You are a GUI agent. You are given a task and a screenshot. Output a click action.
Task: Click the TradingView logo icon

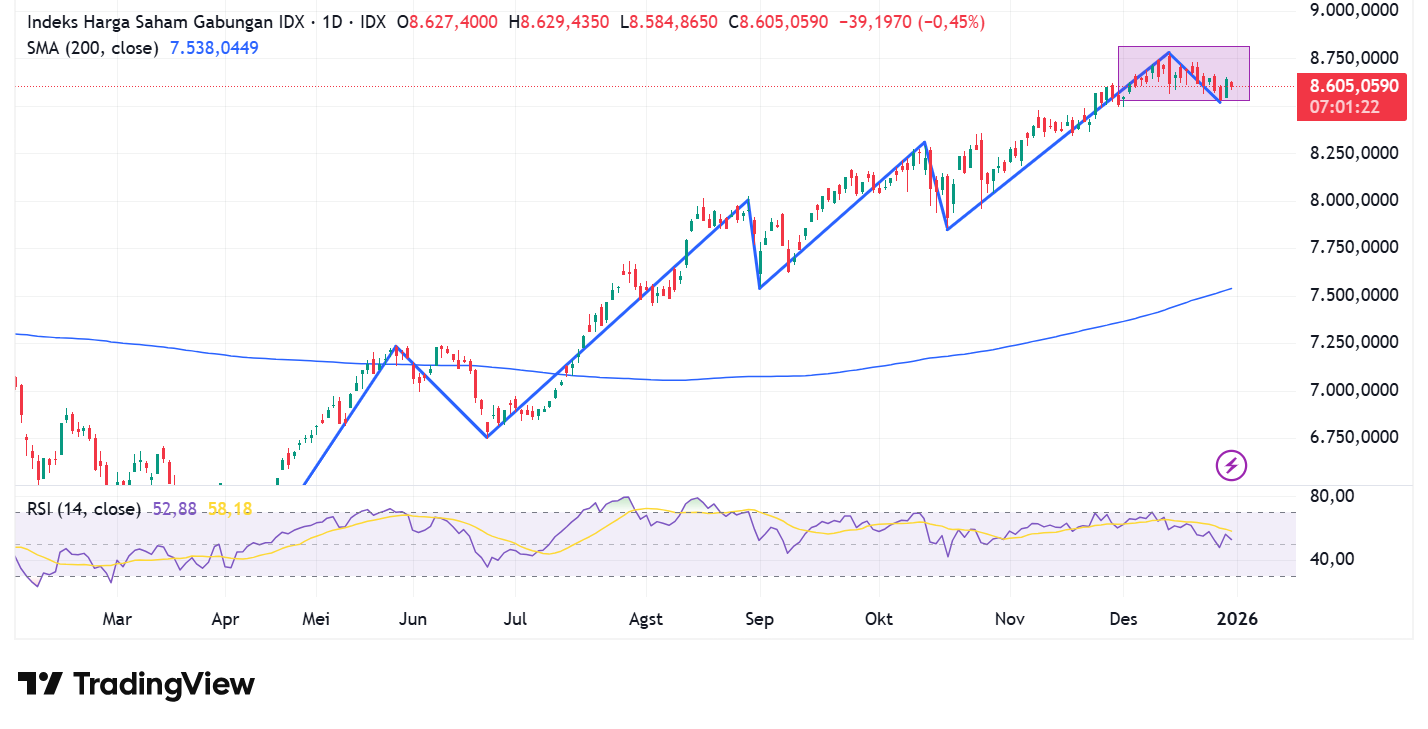(40, 684)
